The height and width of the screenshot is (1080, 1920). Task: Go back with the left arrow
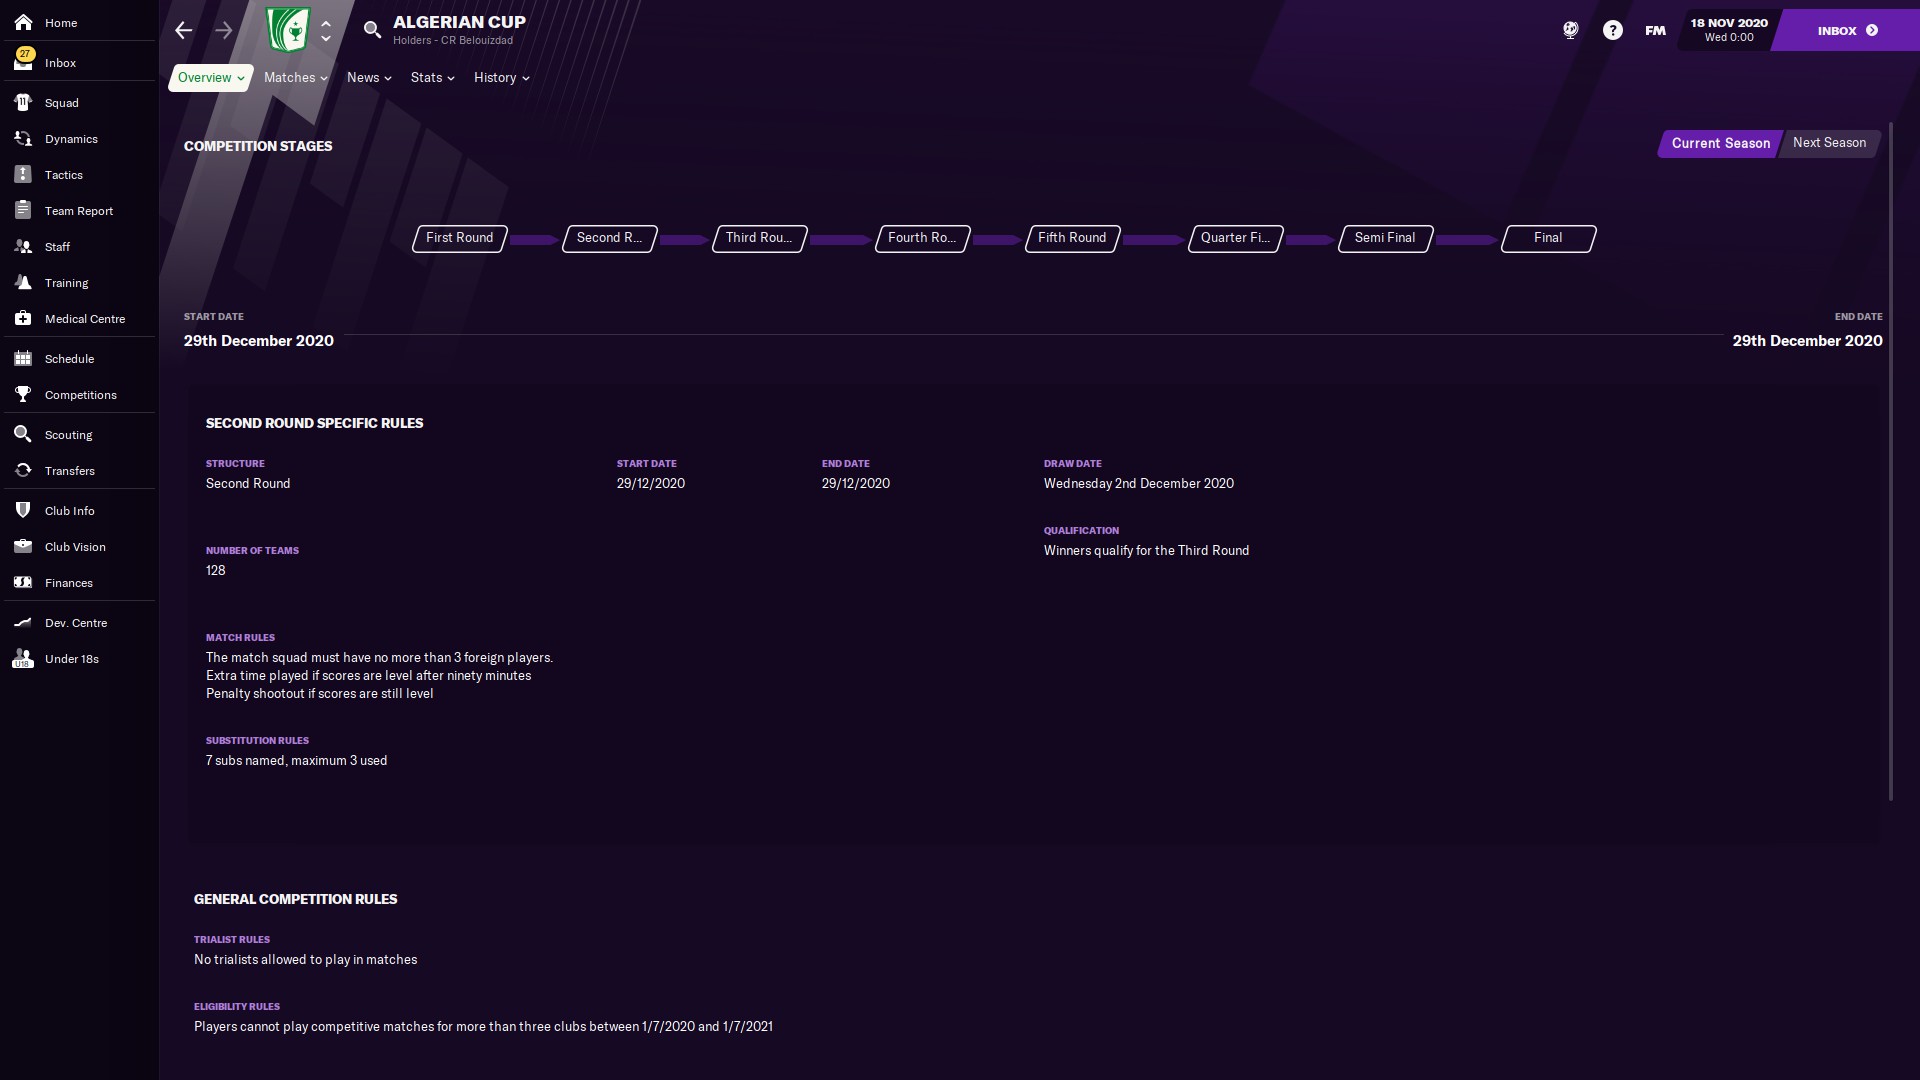pyautogui.click(x=183, y=30)
